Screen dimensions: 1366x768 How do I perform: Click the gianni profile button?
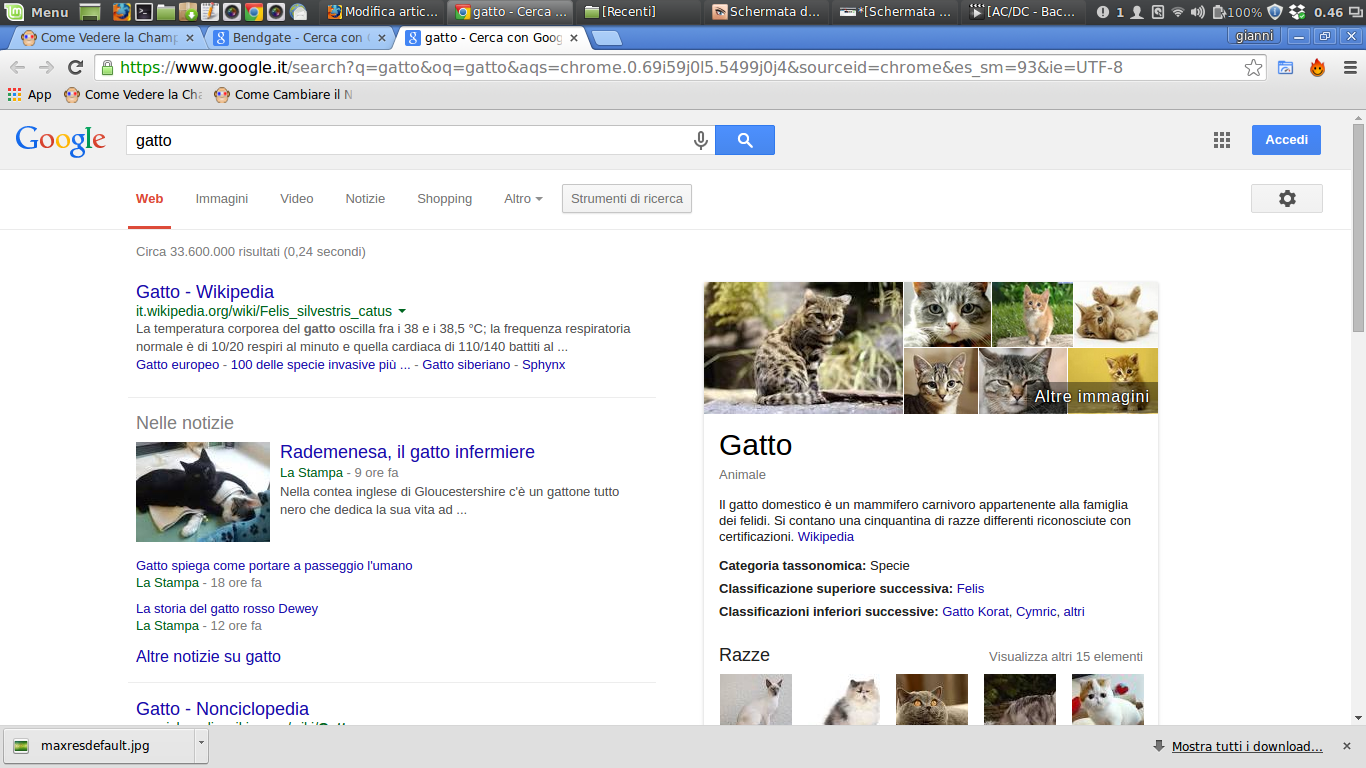point(1254,36)
